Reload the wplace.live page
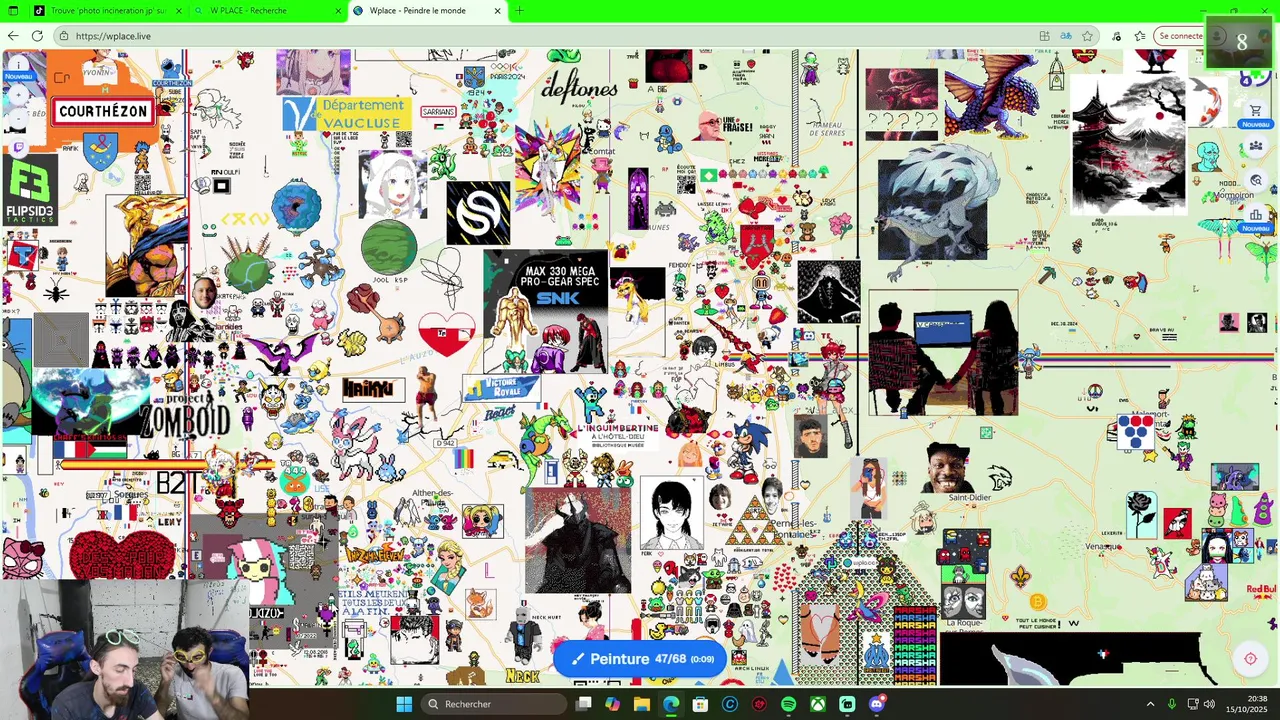This screenshot has height=720, width=1280. [37, 36]
